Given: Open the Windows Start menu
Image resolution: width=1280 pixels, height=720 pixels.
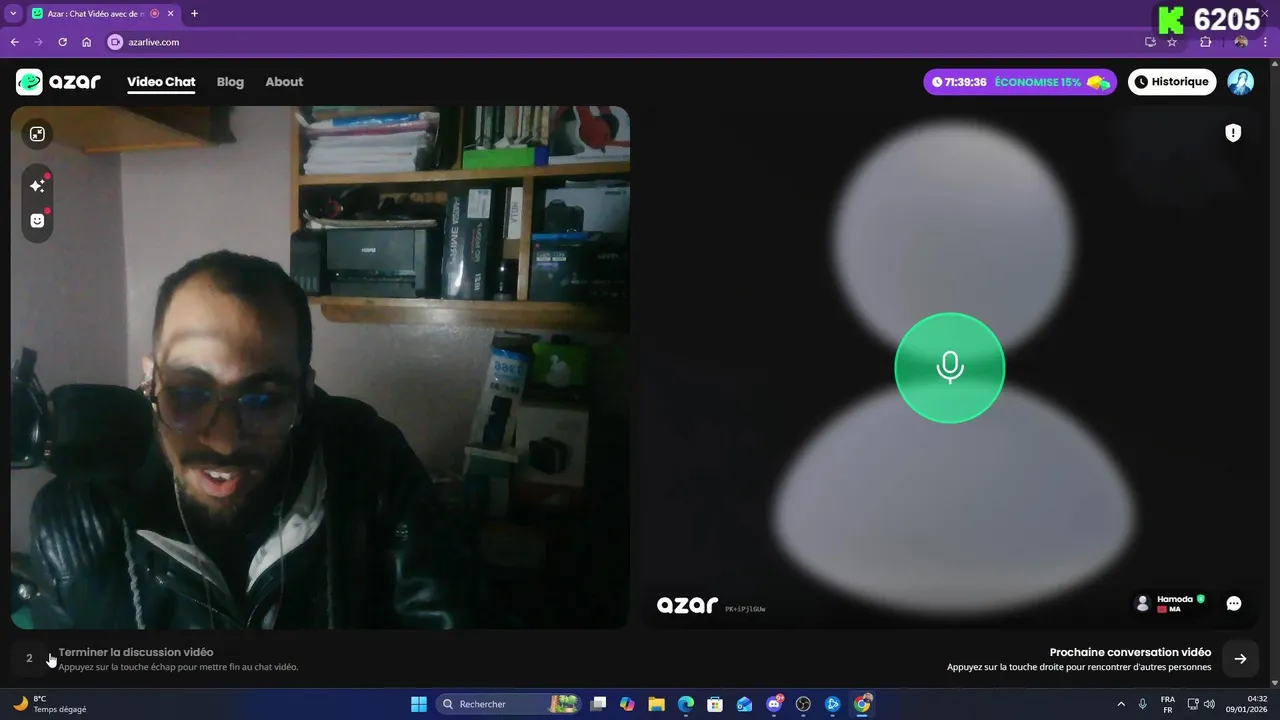Looking at the screenshot, I should tap(419, 704).
